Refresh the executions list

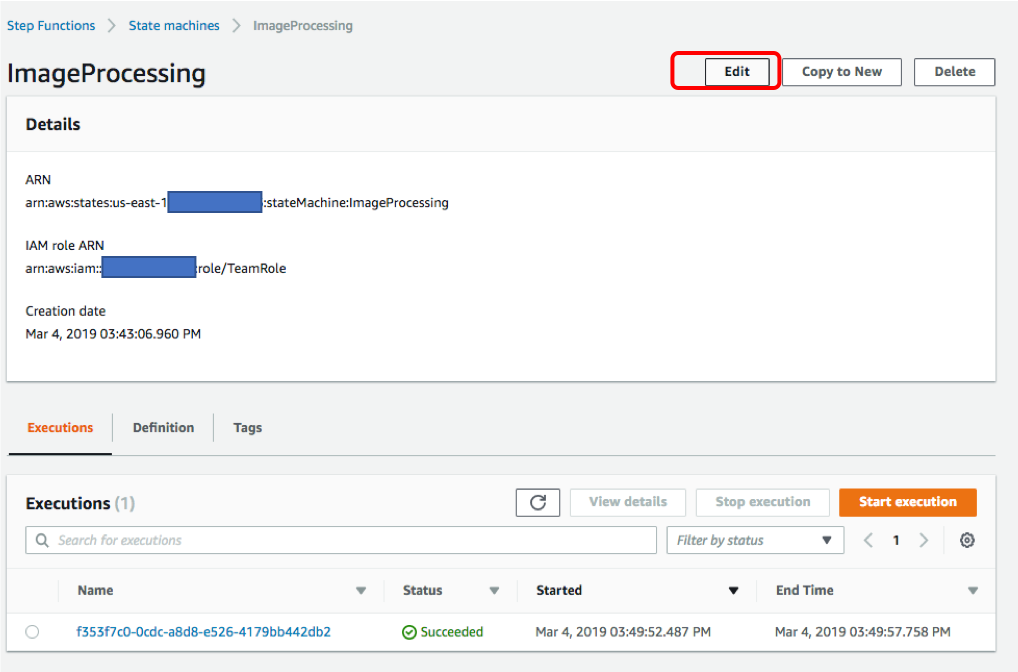(x=538, y=503)
